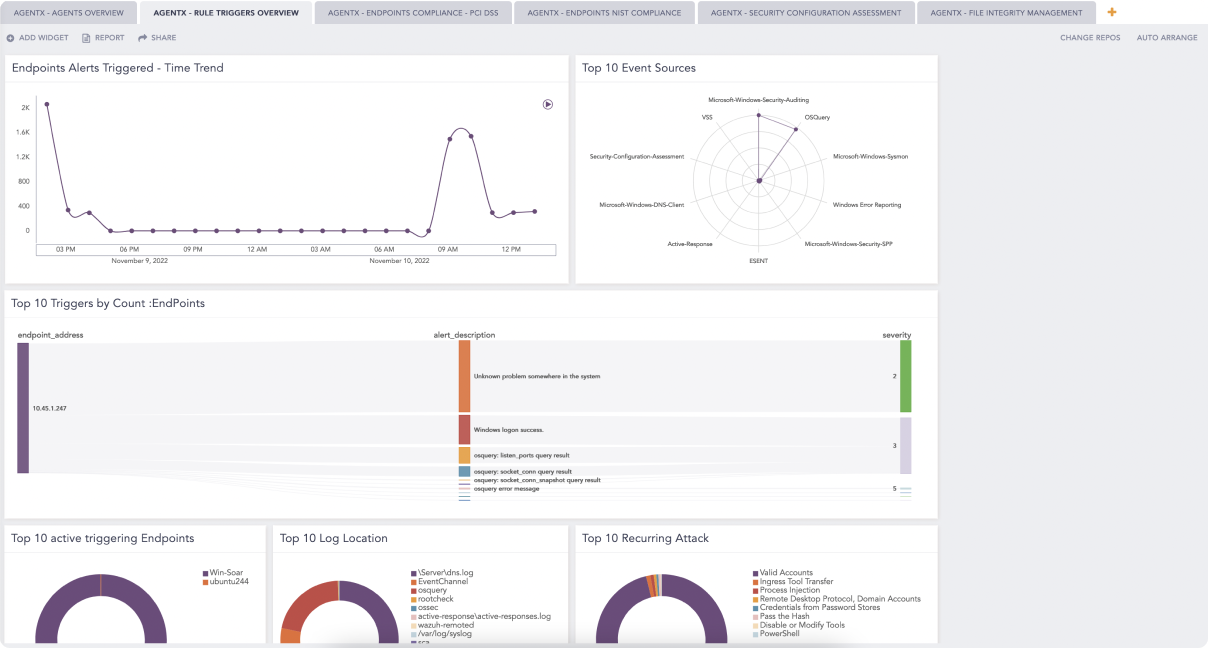Click the orange plus add-dashboard icon
This screenshot has height=648, width=1208.
point(1112,13)
